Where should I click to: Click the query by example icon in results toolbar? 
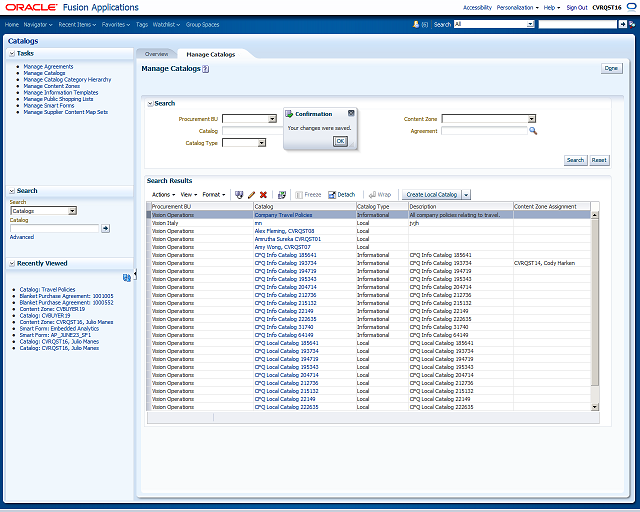(x=239, y=195)
